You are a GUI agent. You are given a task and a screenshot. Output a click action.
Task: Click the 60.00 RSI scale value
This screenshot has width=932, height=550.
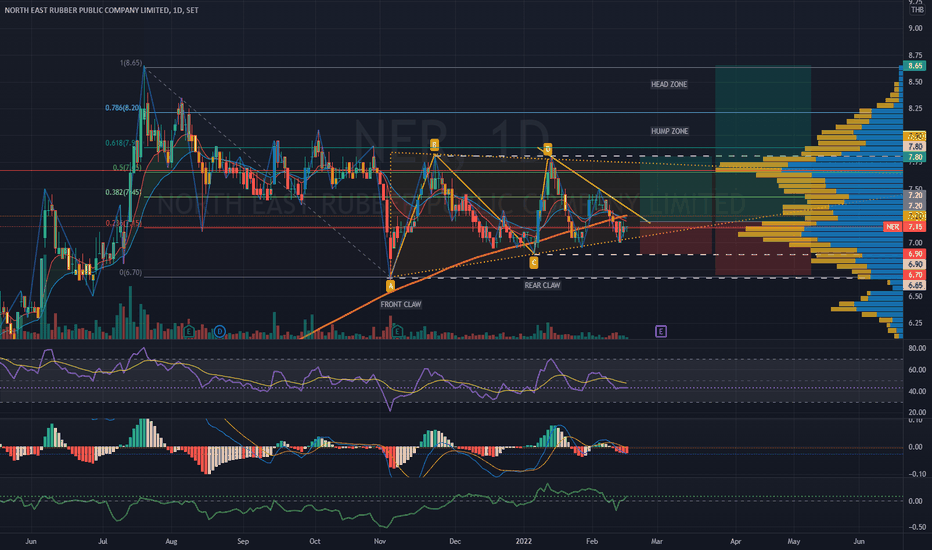[917, 369]
